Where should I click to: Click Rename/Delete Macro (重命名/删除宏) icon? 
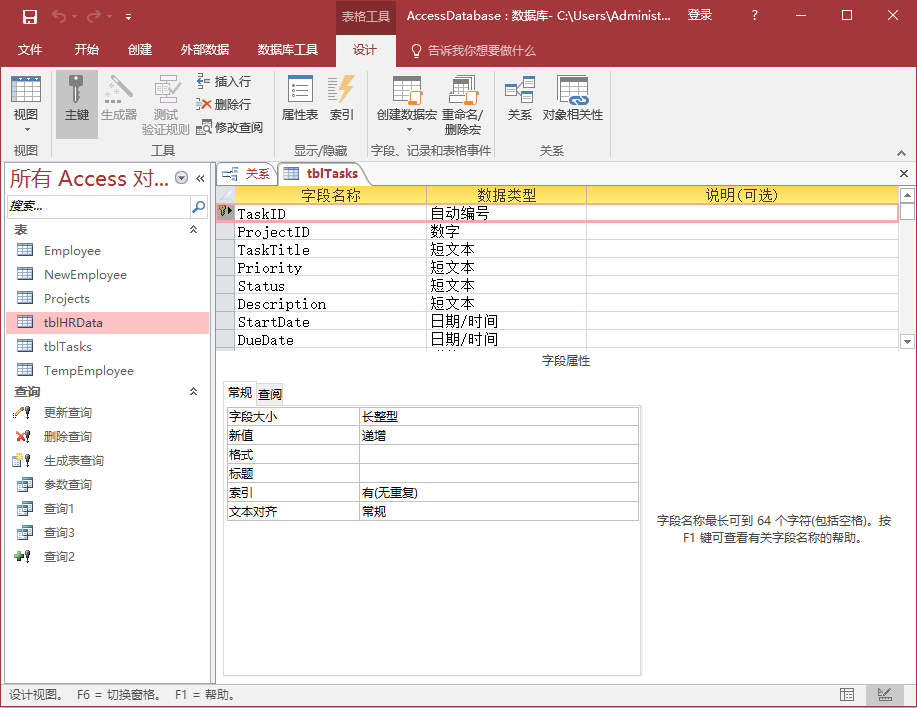(x=462, y=102)
